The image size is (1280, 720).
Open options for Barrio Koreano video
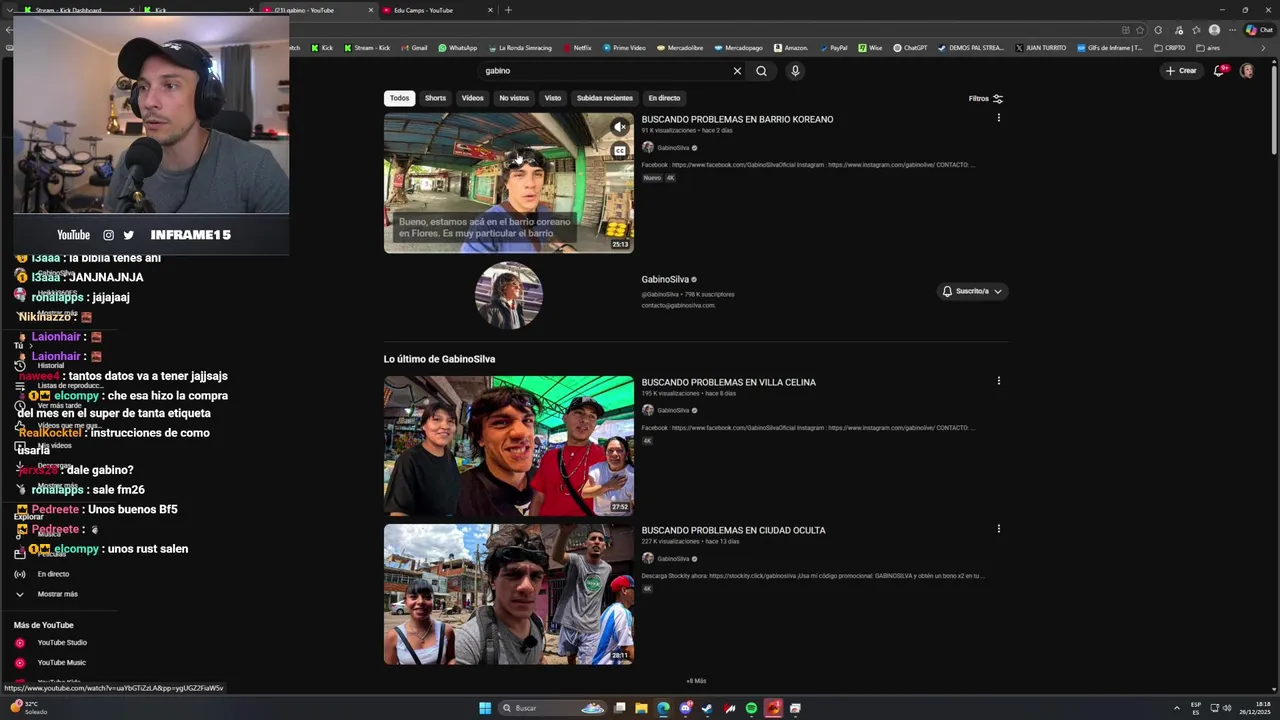point(998,118)
